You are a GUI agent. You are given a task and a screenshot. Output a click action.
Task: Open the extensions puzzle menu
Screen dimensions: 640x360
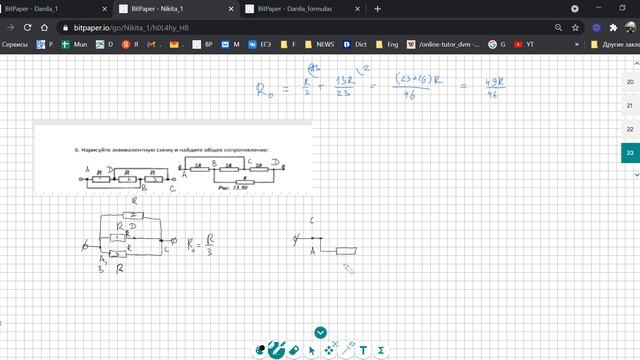(613, 27)
